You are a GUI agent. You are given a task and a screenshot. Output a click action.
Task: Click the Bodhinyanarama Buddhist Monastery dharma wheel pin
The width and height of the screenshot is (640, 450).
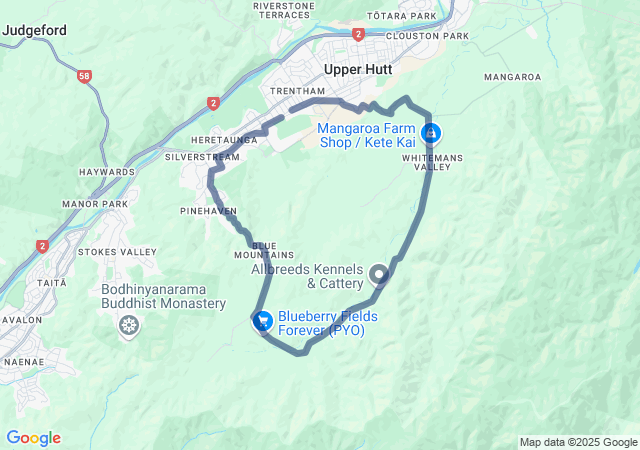(129, 326)
